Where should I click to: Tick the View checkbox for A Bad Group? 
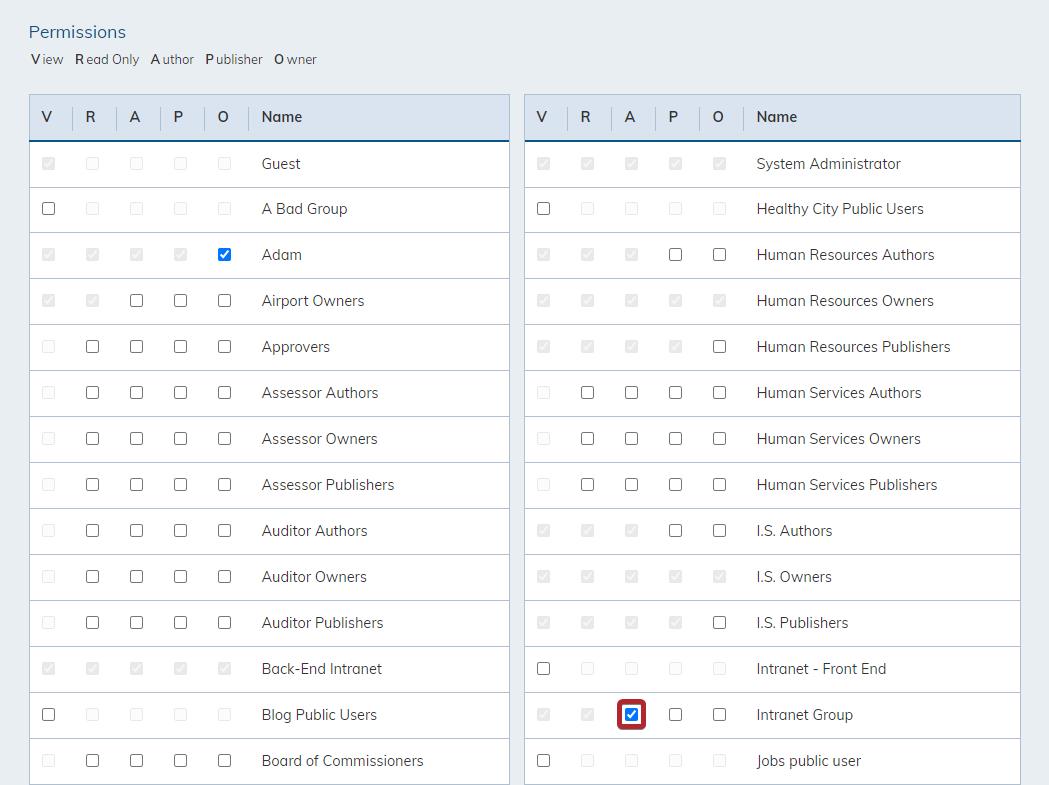click(x=48, y=209)
